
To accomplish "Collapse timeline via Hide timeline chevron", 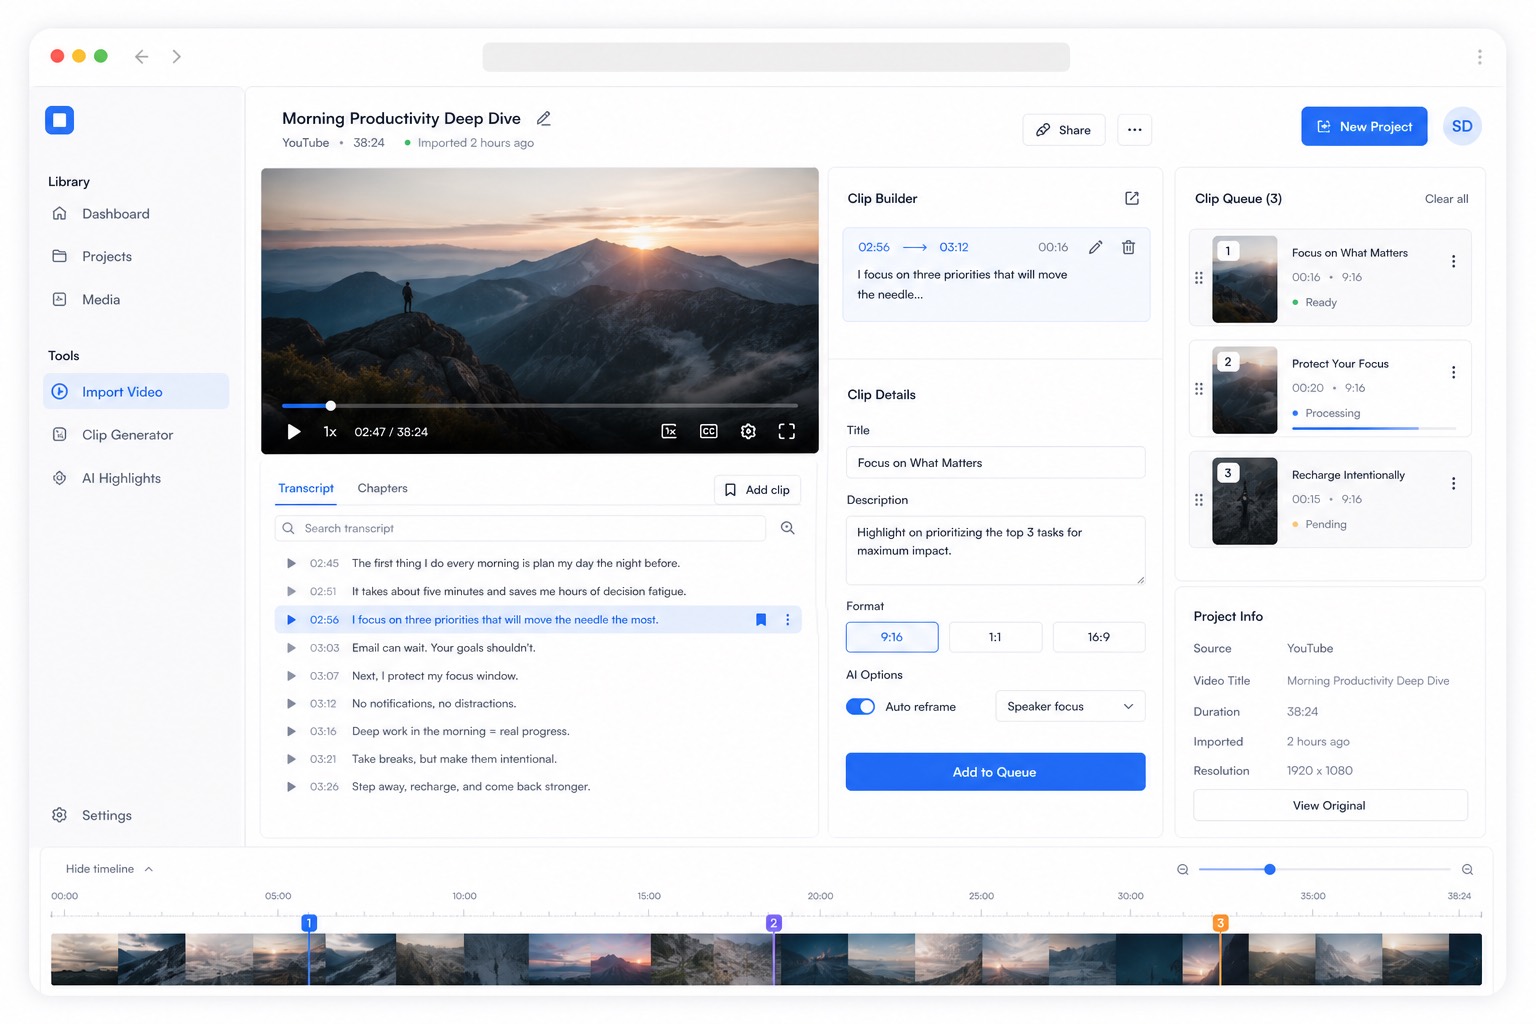I will (x=149, y=869).
